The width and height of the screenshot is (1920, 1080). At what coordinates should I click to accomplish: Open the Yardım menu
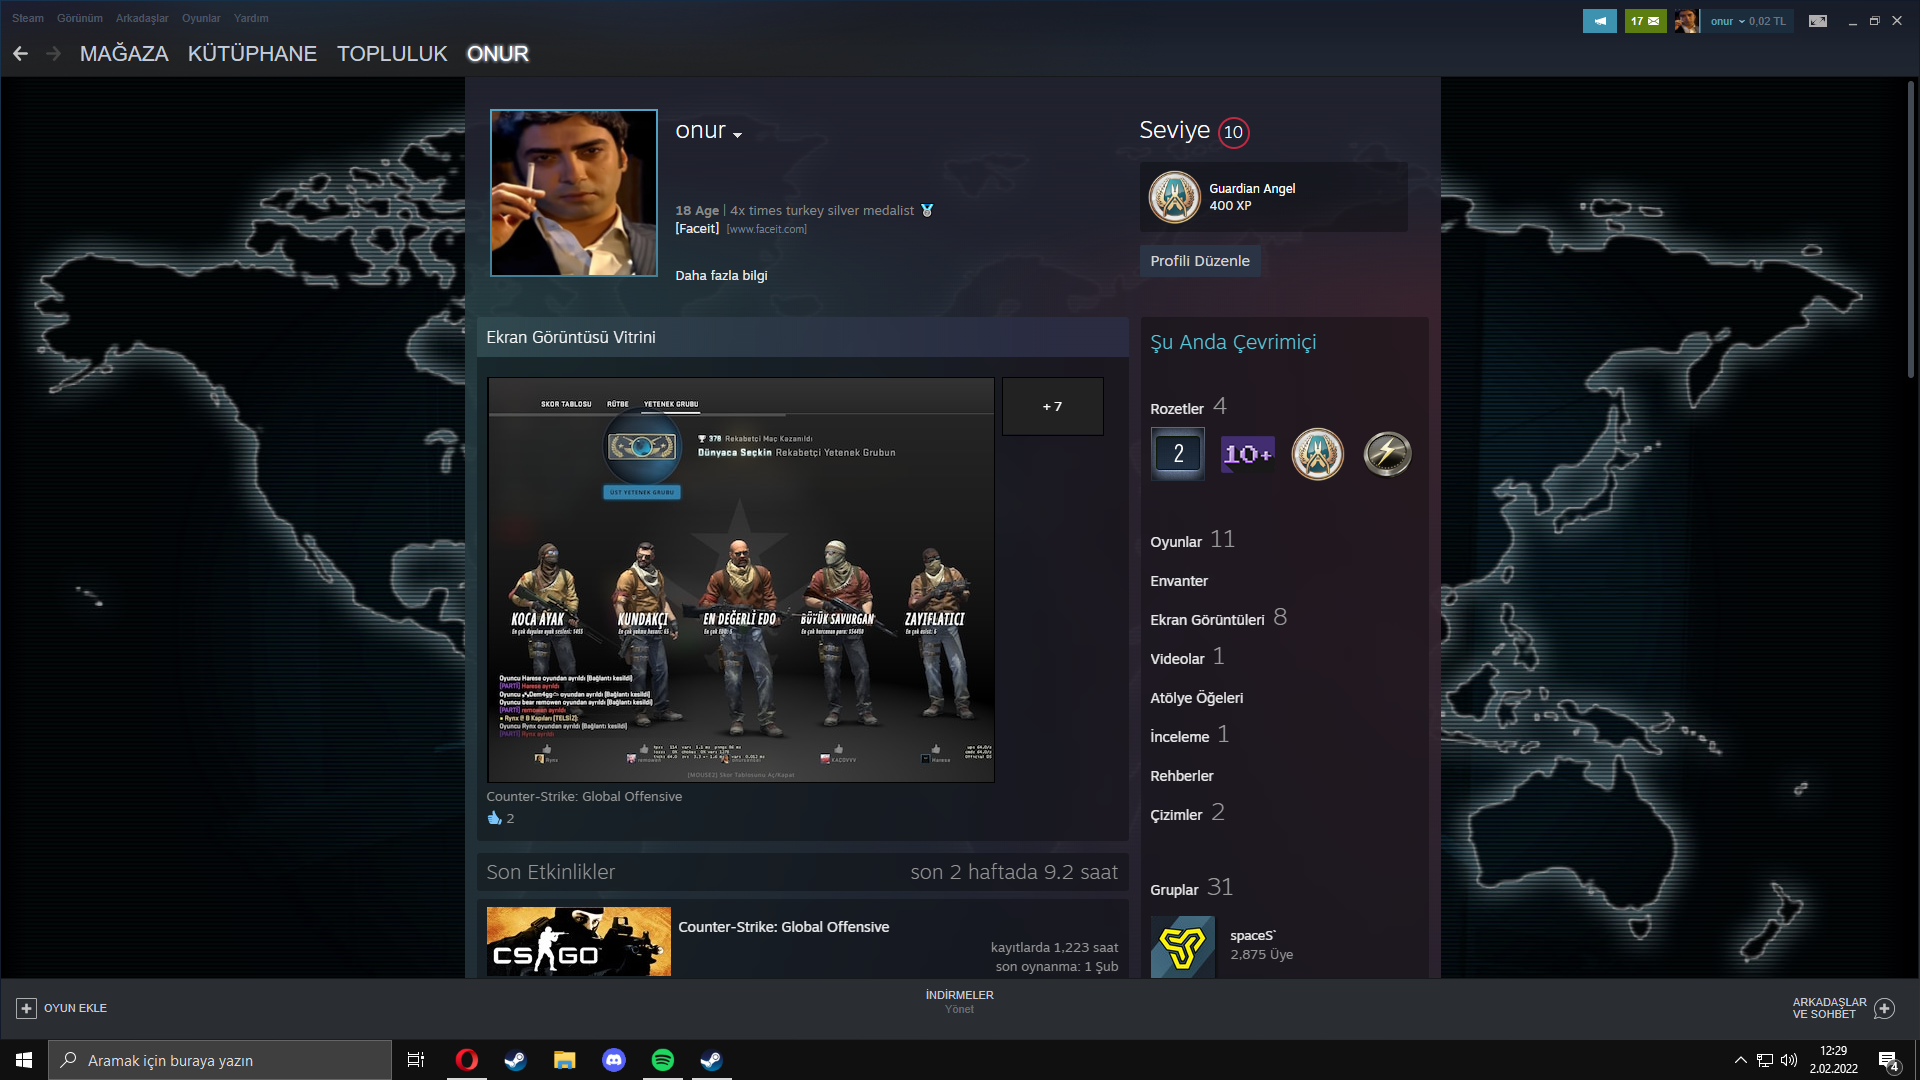point(251,18)
